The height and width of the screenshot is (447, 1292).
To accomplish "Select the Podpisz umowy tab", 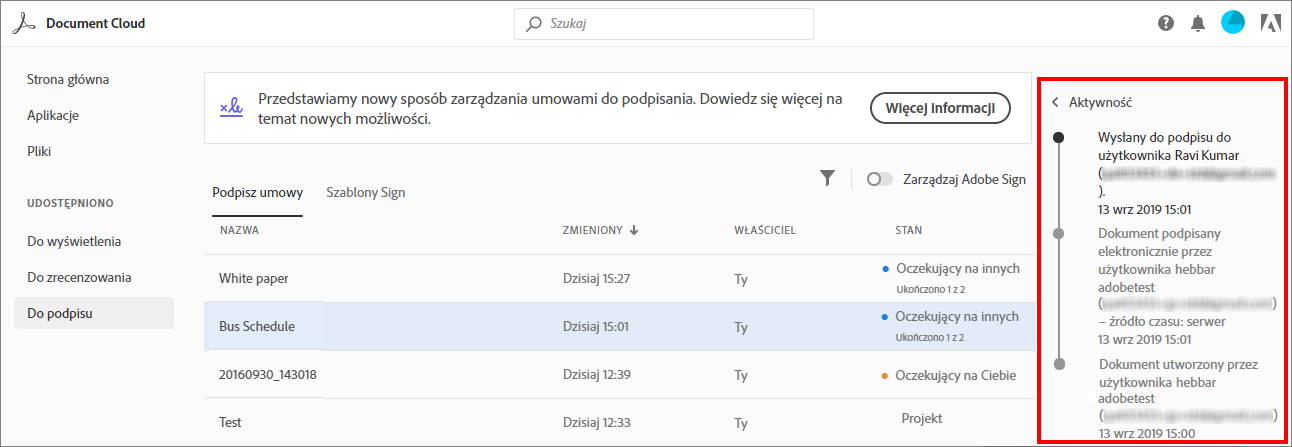I will coord(257,192).
